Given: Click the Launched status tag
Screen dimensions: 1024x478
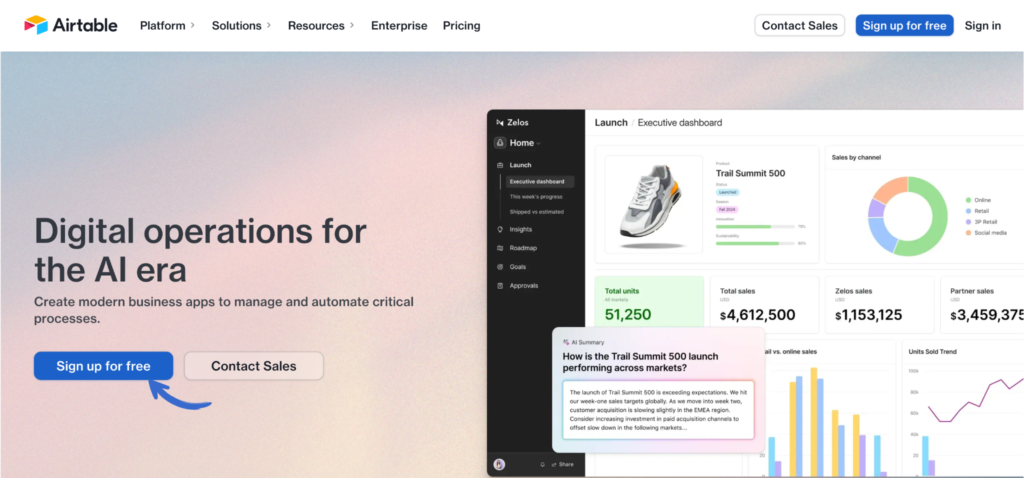Looking at the screenshot, I should (x=728, y=192).
